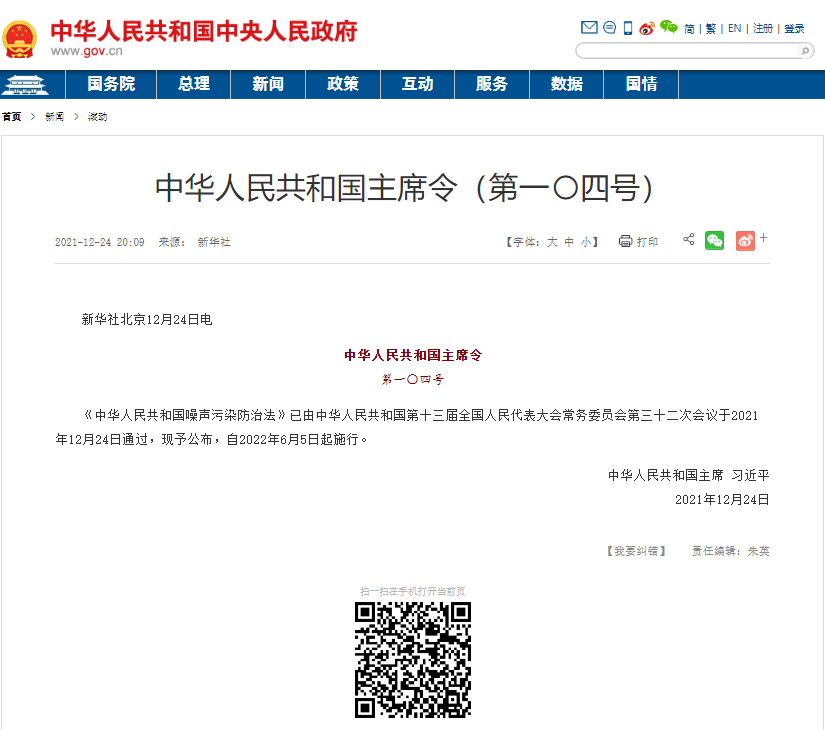Open the Weibo icon in top header
The image size is (825, 730).
(647, 28)
